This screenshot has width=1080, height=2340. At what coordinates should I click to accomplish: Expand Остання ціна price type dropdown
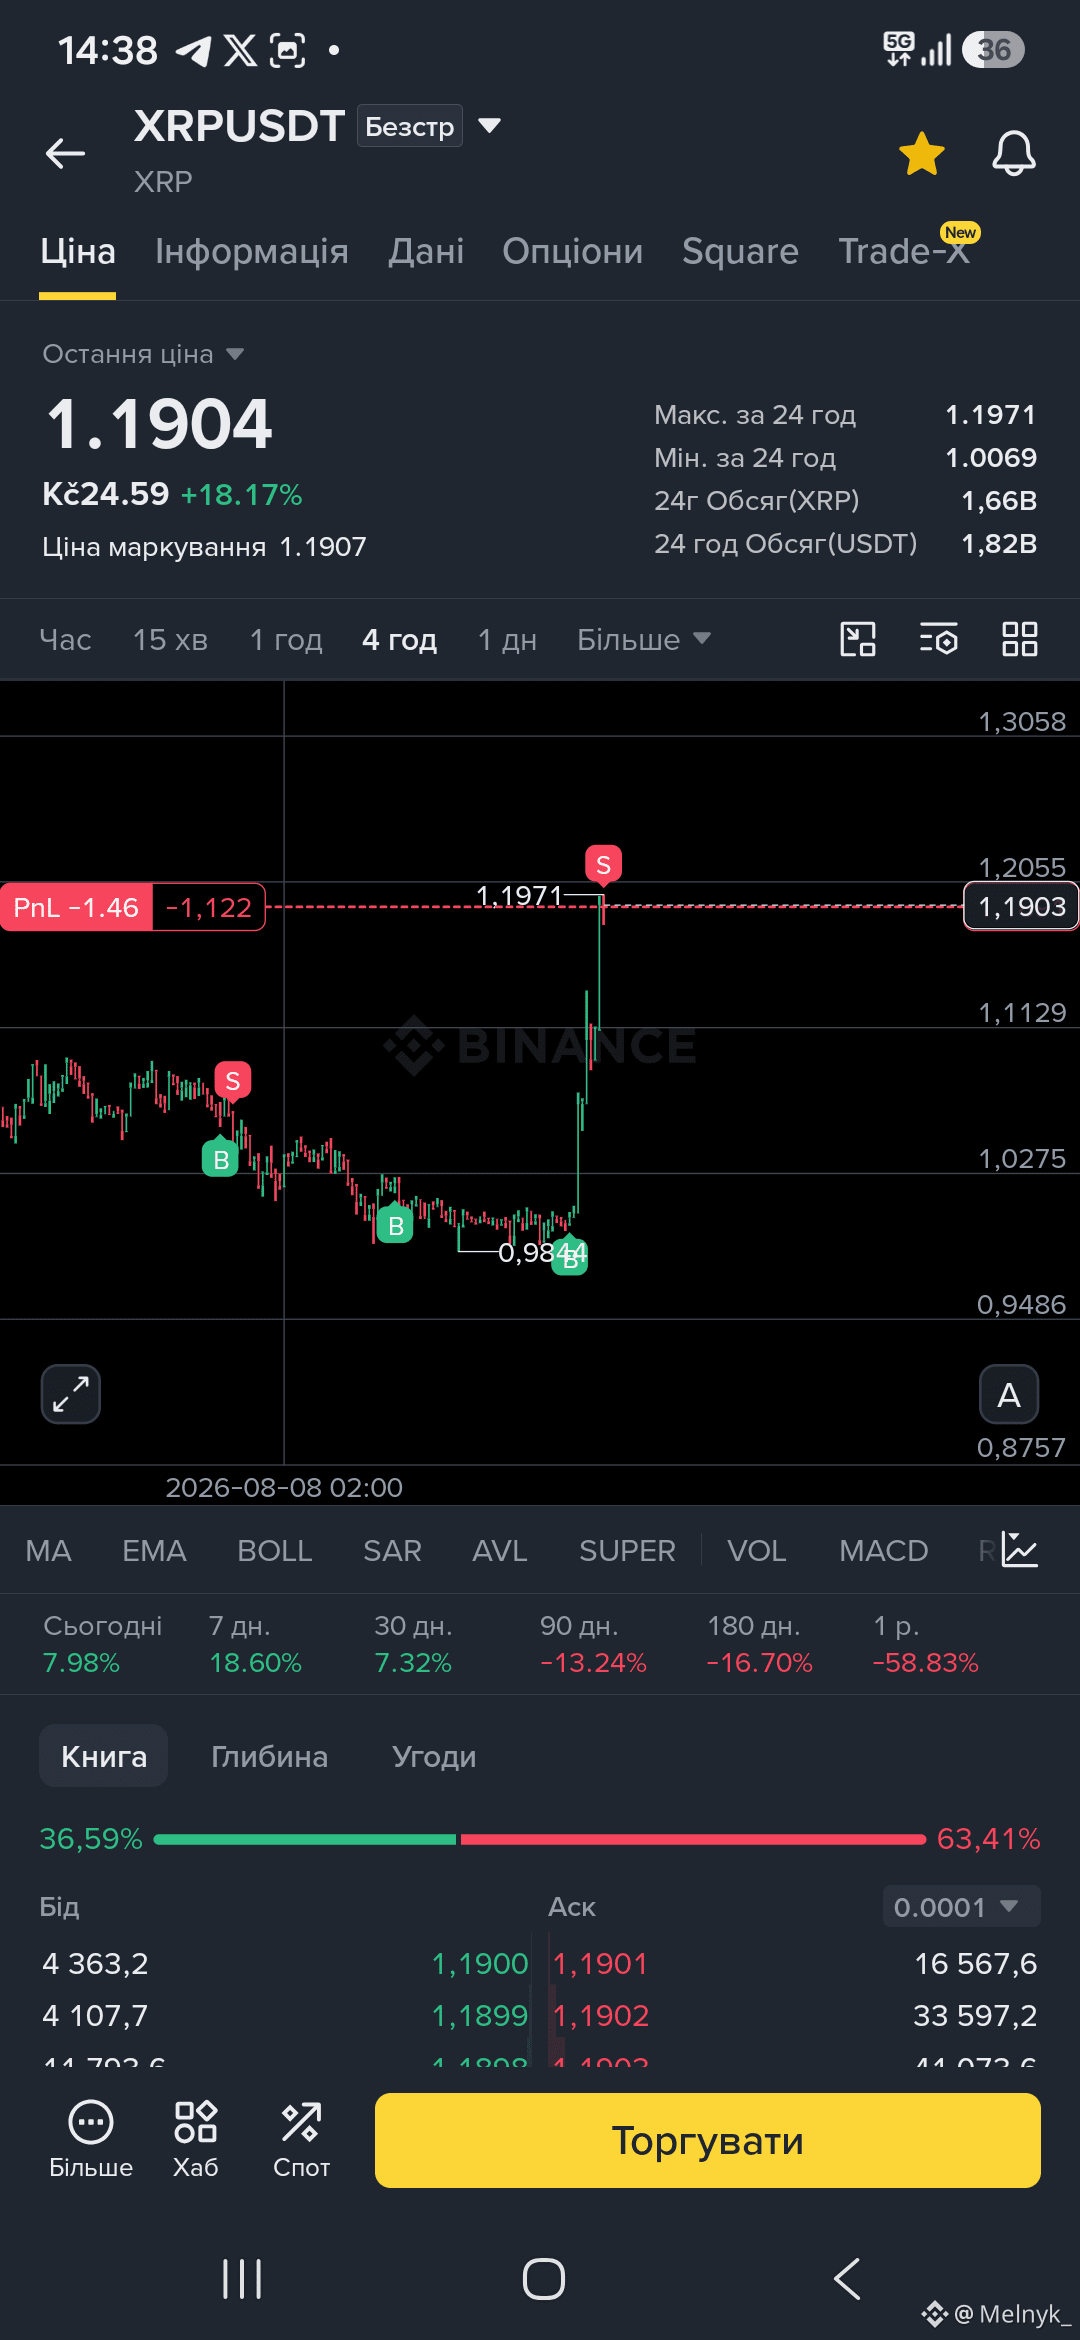pos(143,354)
